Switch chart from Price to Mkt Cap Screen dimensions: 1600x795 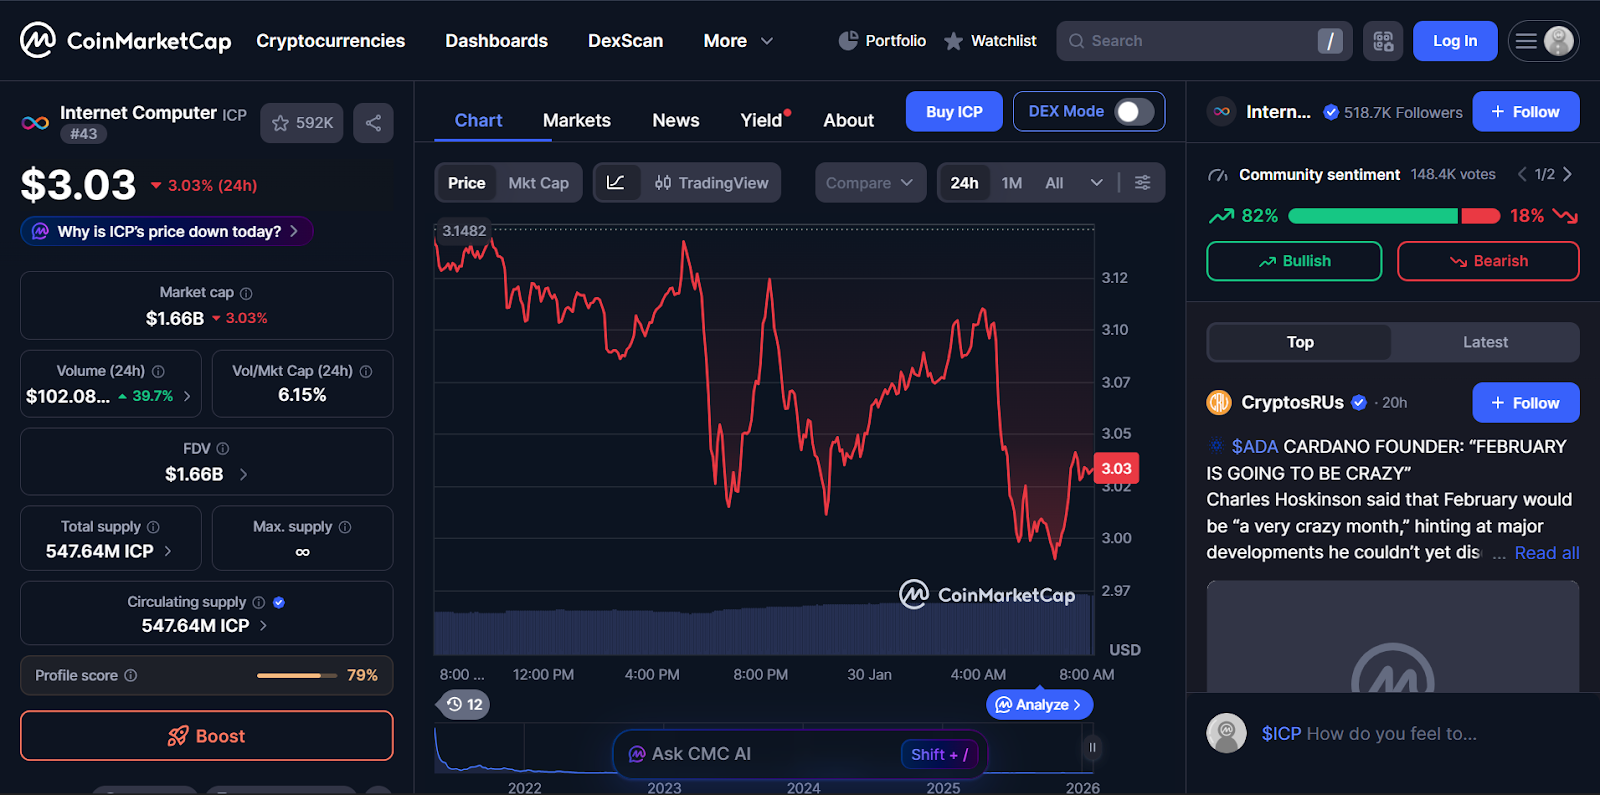[x=539, y=182]
